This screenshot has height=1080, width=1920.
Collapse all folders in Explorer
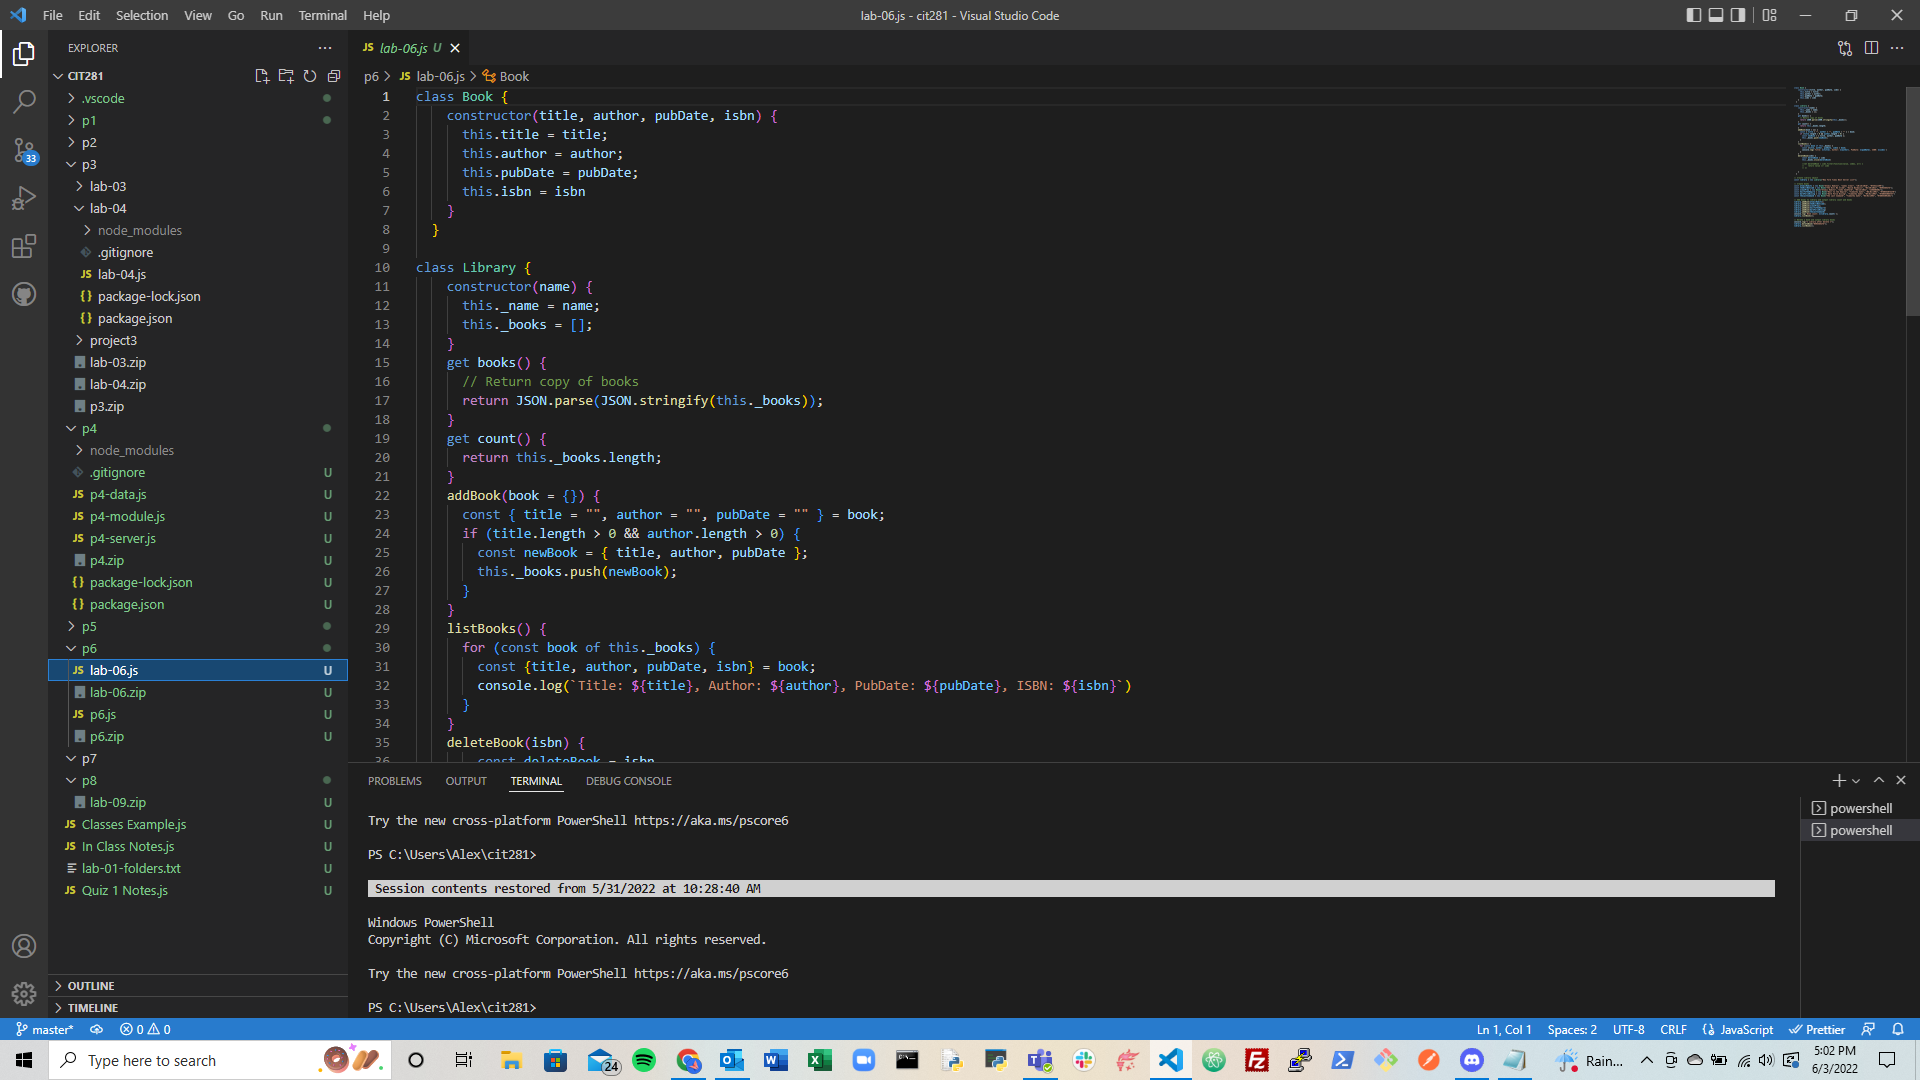click(x=334, y=76)
